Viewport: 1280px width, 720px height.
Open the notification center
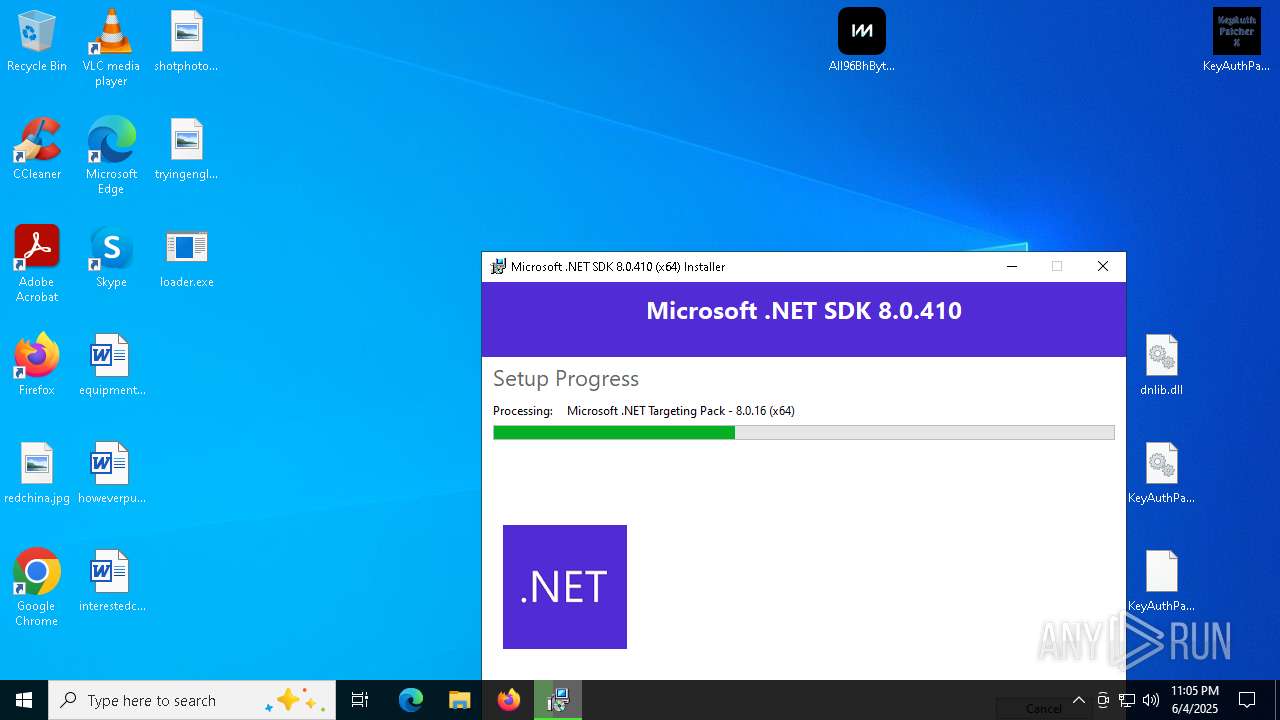tap(1247, 700)
